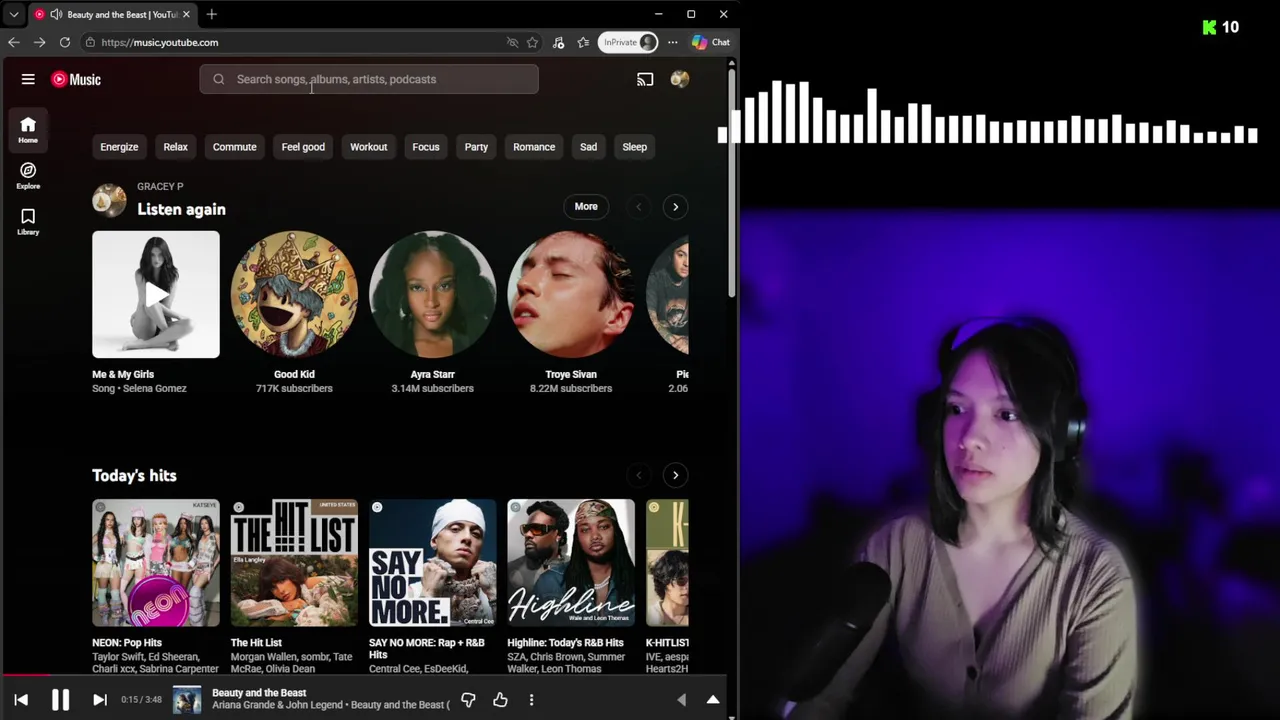Select the Party mood chip

tap(476, 147)
